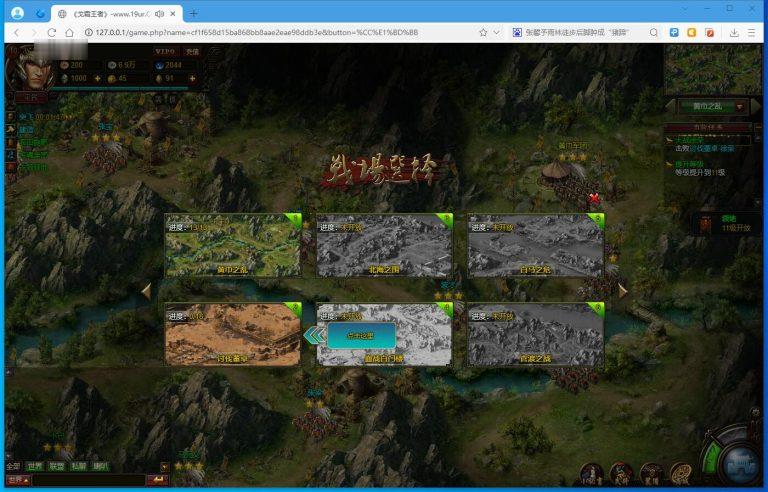The image size is (768, 492).
Task: Select the 讨伐董卓 battlefield card
Action: pyautogui.click(x=233, y=334)
